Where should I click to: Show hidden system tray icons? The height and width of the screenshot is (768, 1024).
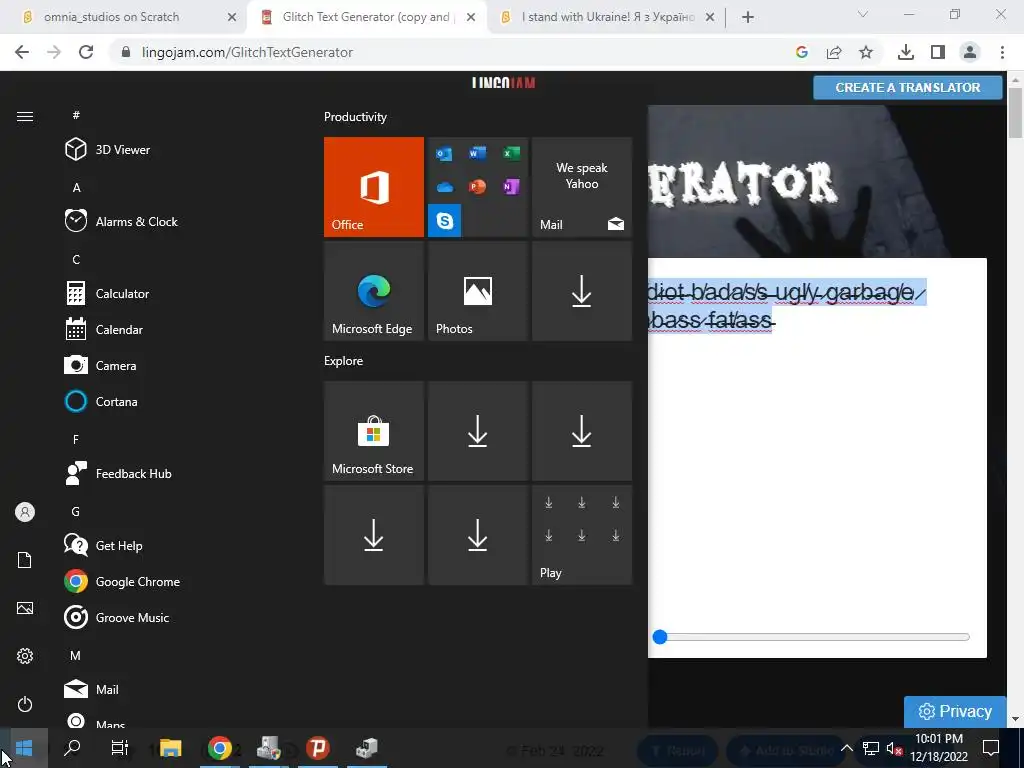(846, 748)
